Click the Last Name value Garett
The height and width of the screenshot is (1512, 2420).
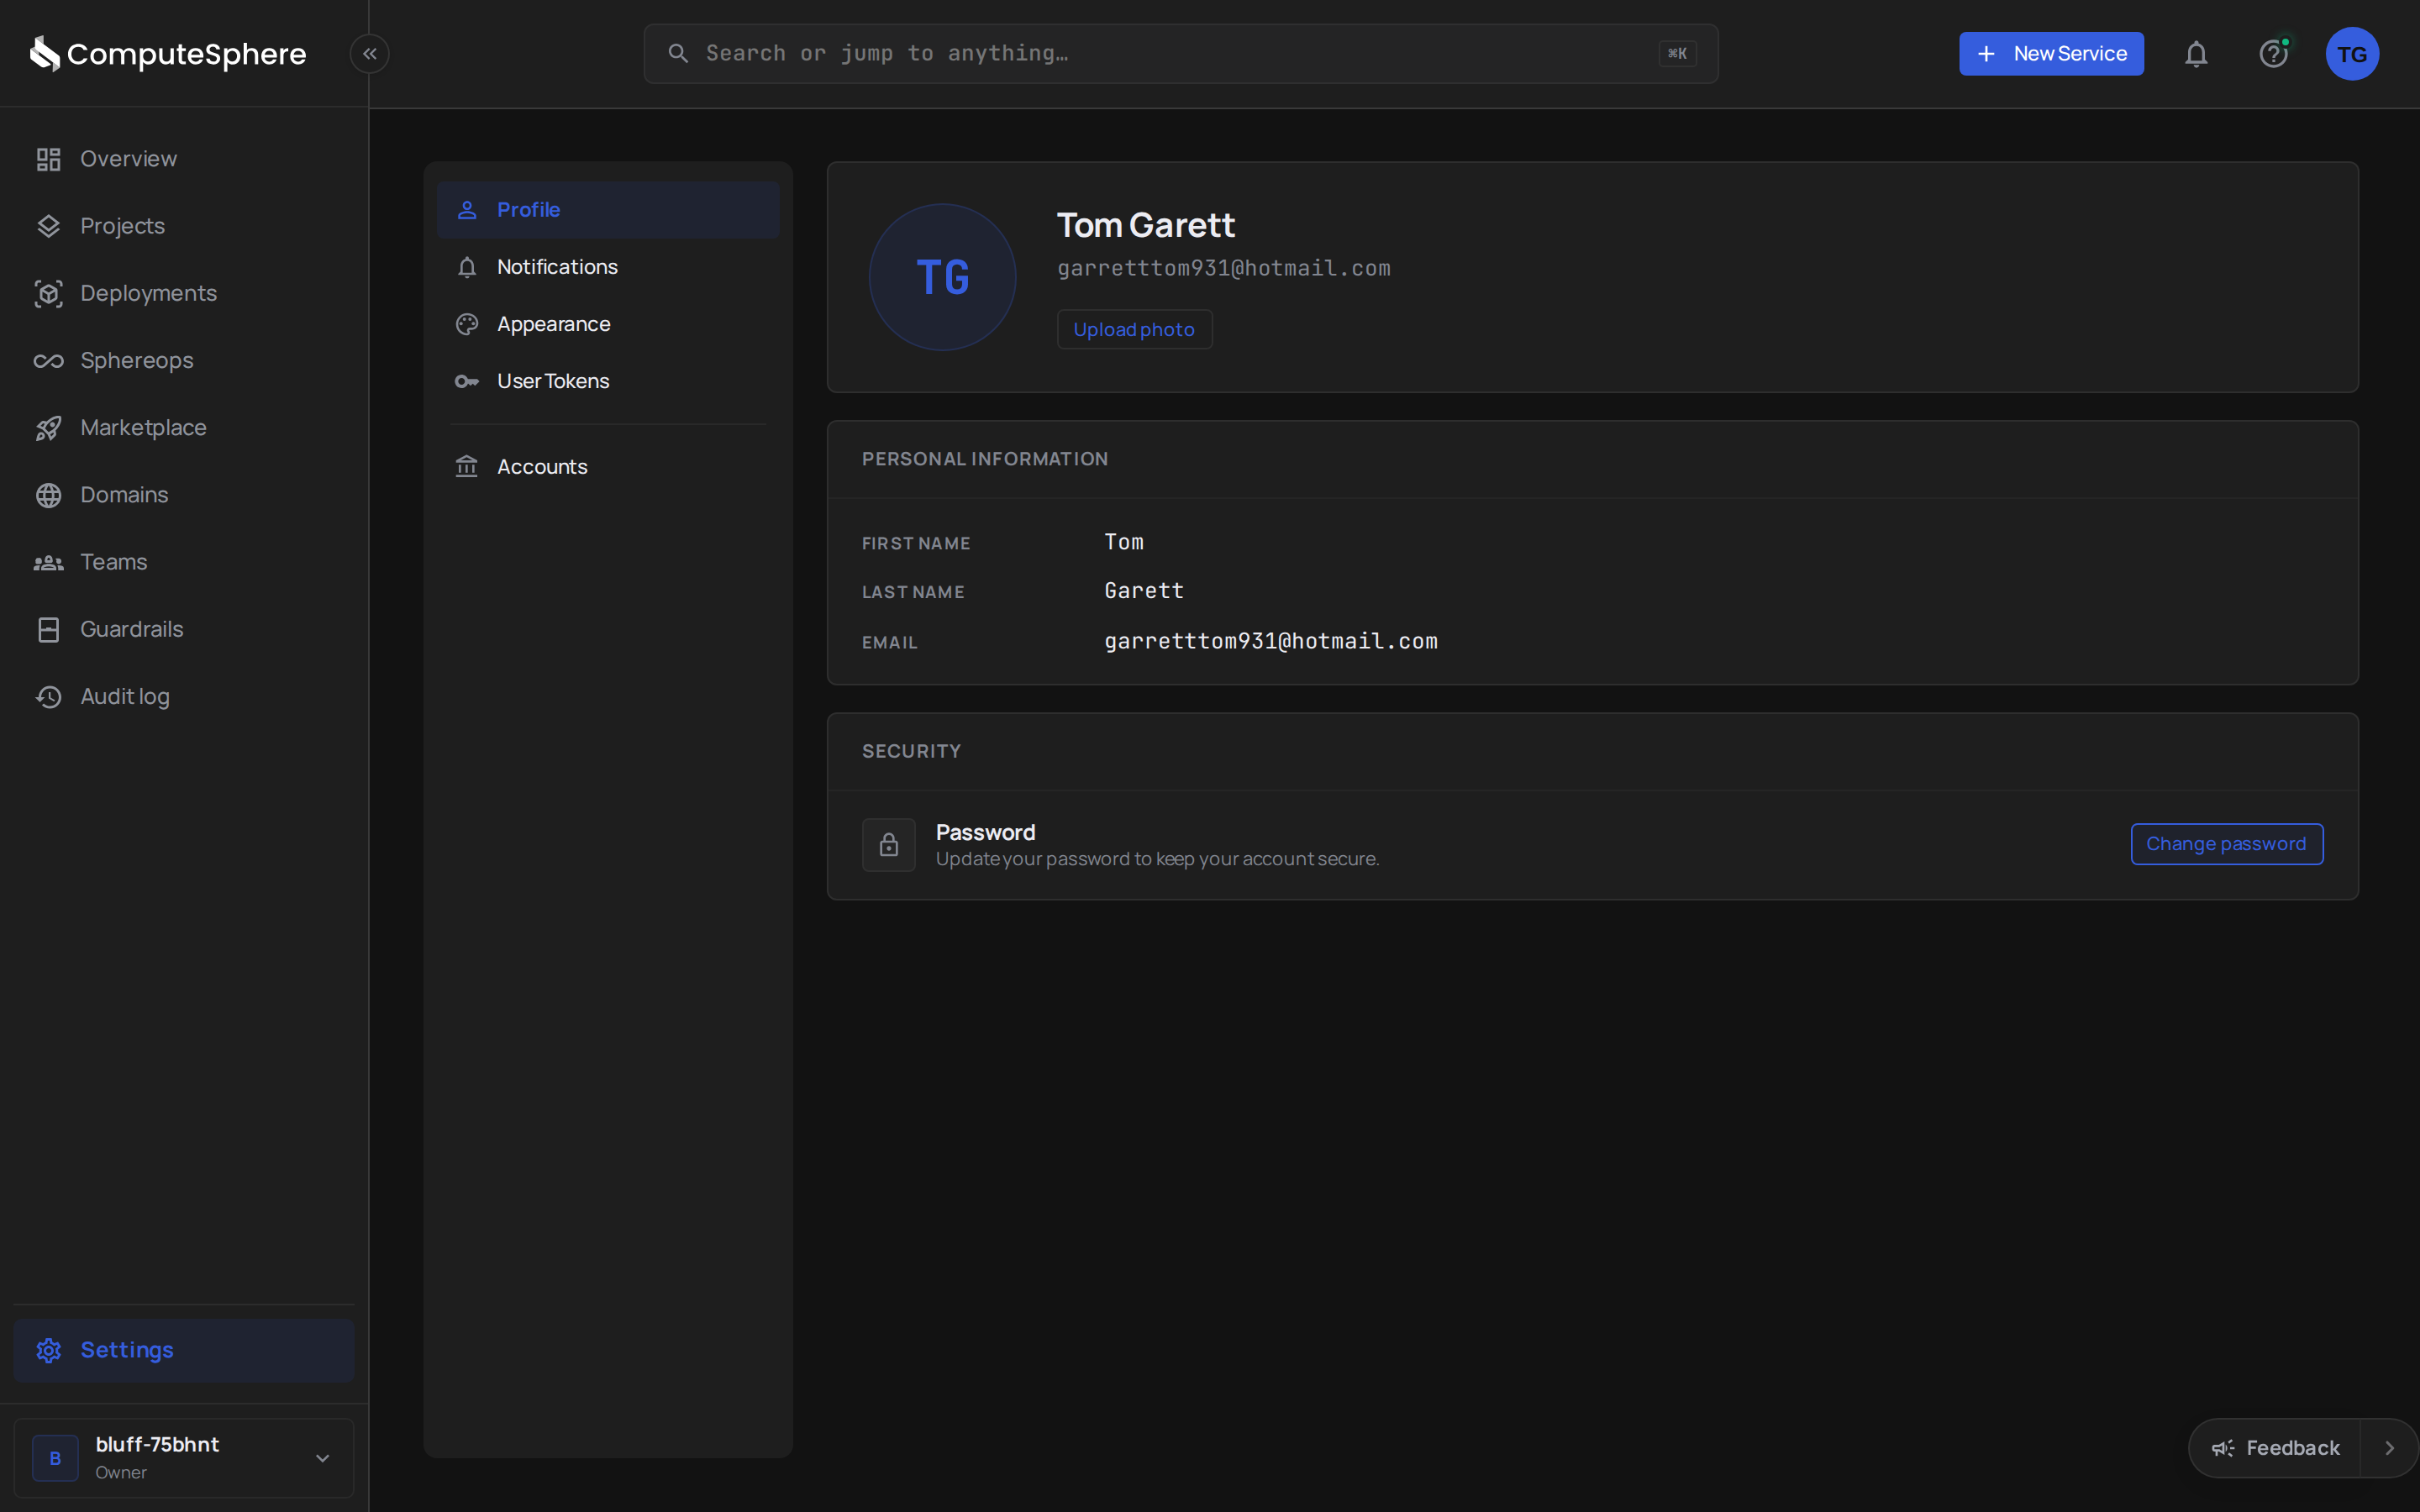click(1144, 591)
